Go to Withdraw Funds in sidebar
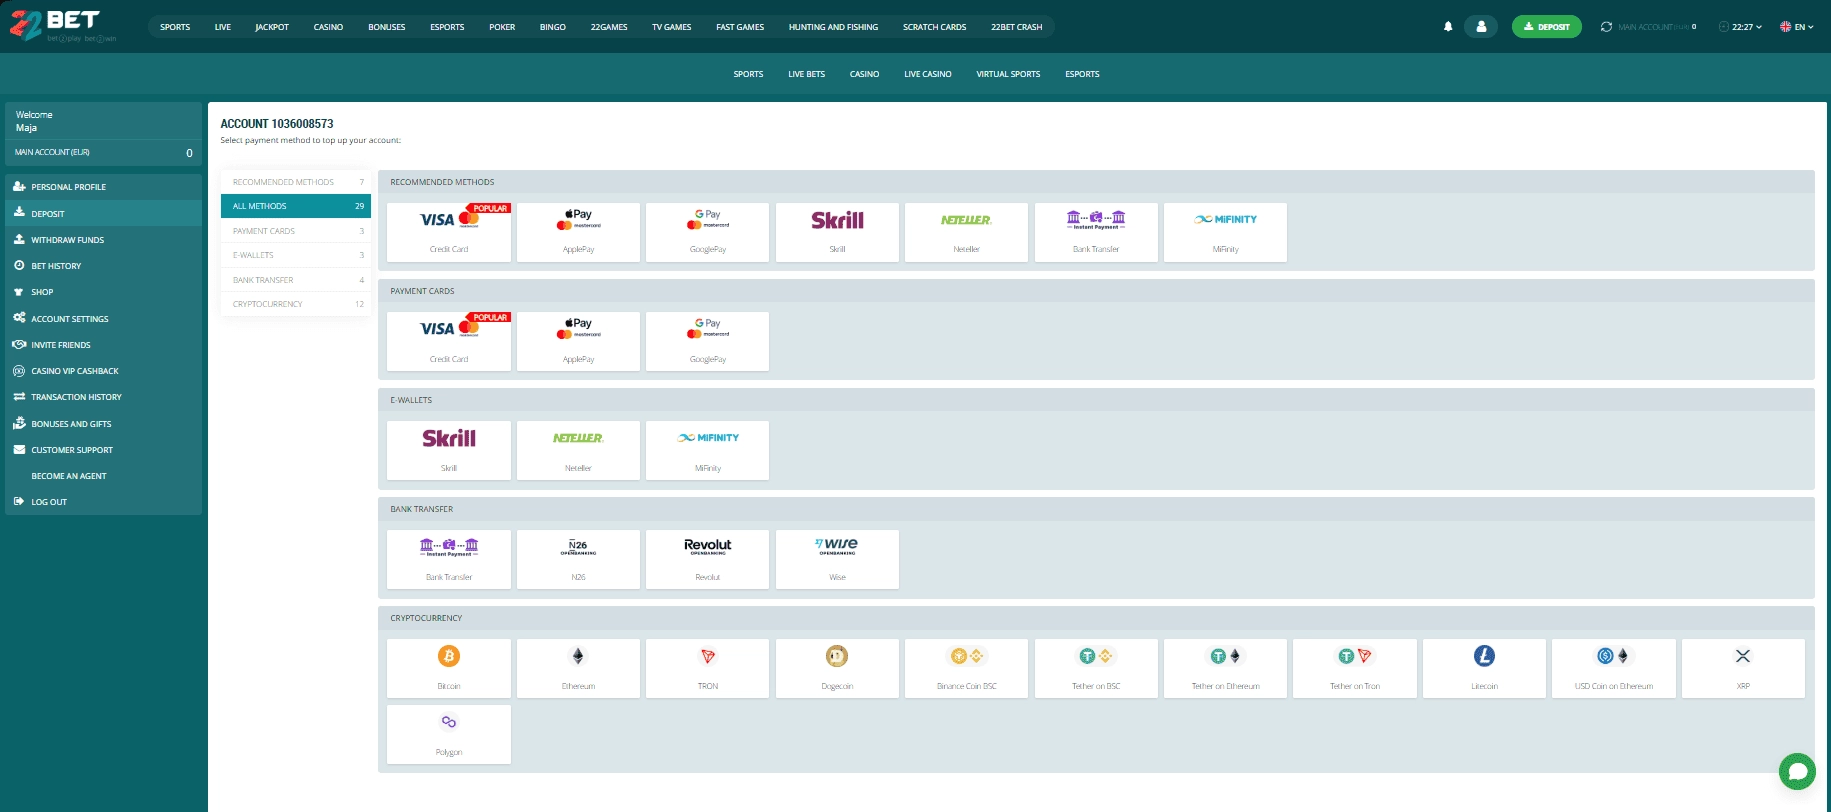The image size is (1831, 812). click(x=67, y=240)
